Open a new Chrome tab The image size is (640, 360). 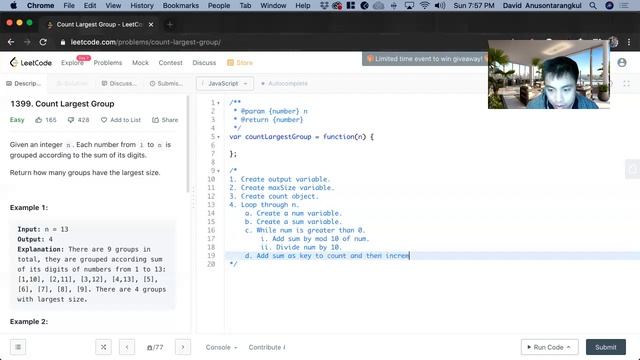click(170, 24)
